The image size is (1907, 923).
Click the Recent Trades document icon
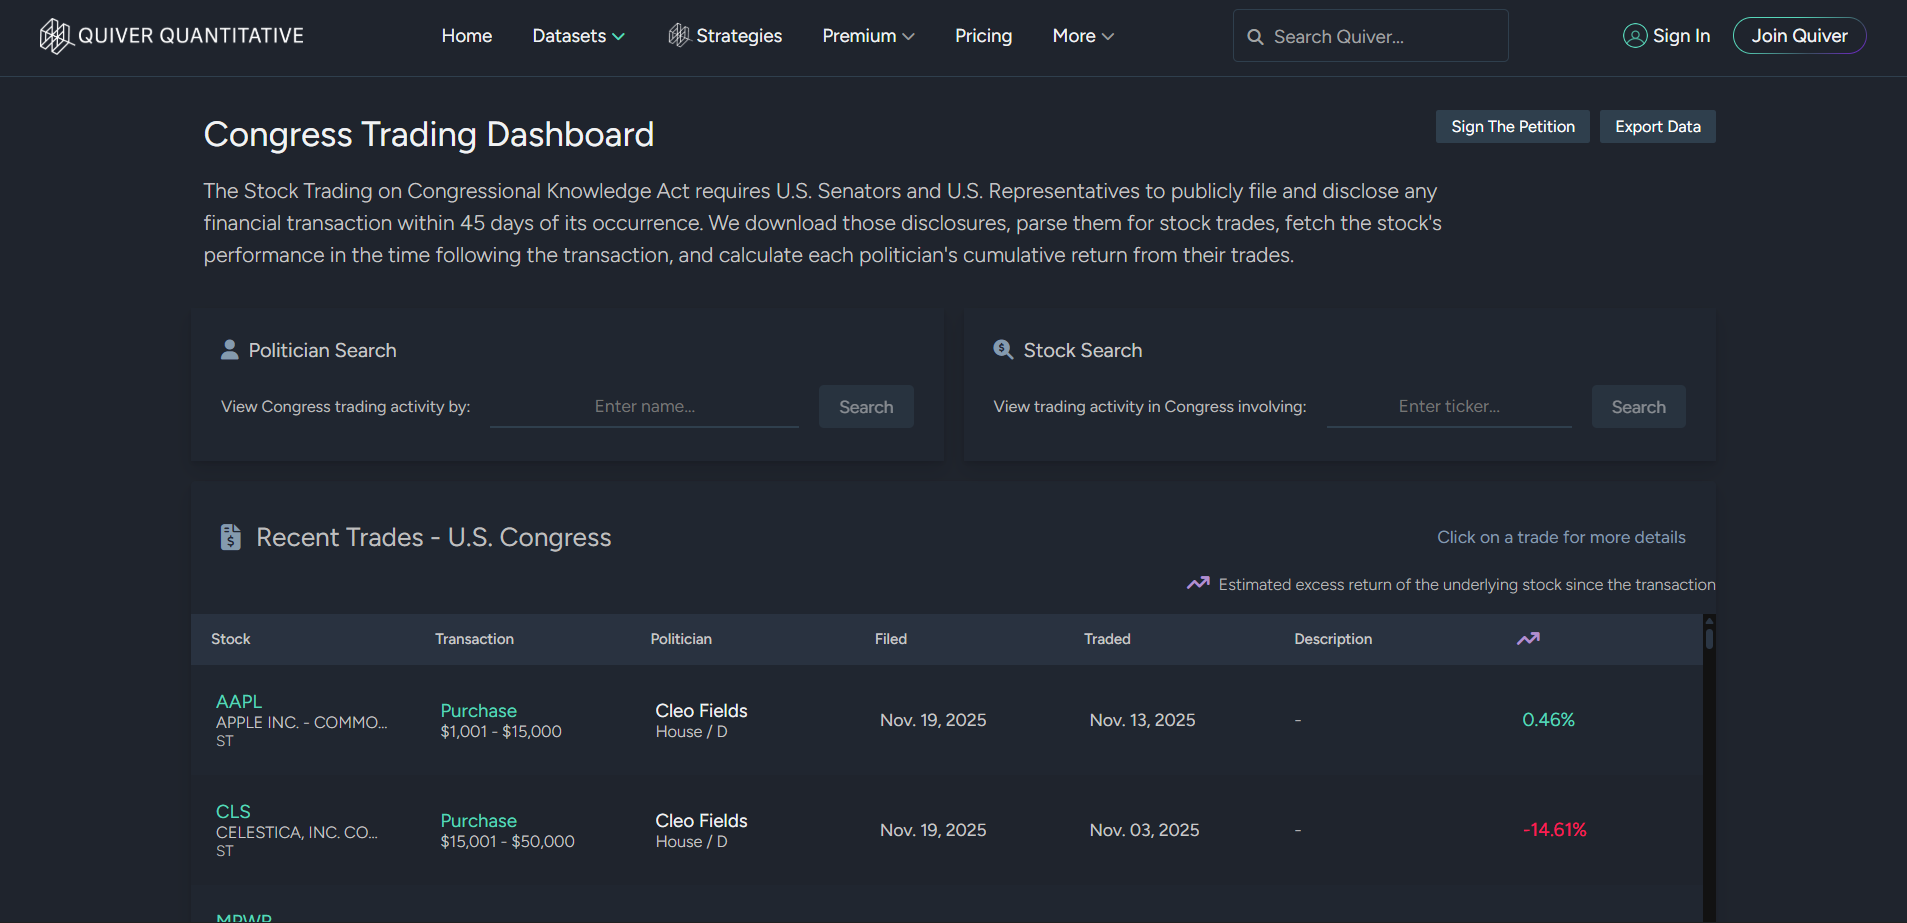pos(231,537)
